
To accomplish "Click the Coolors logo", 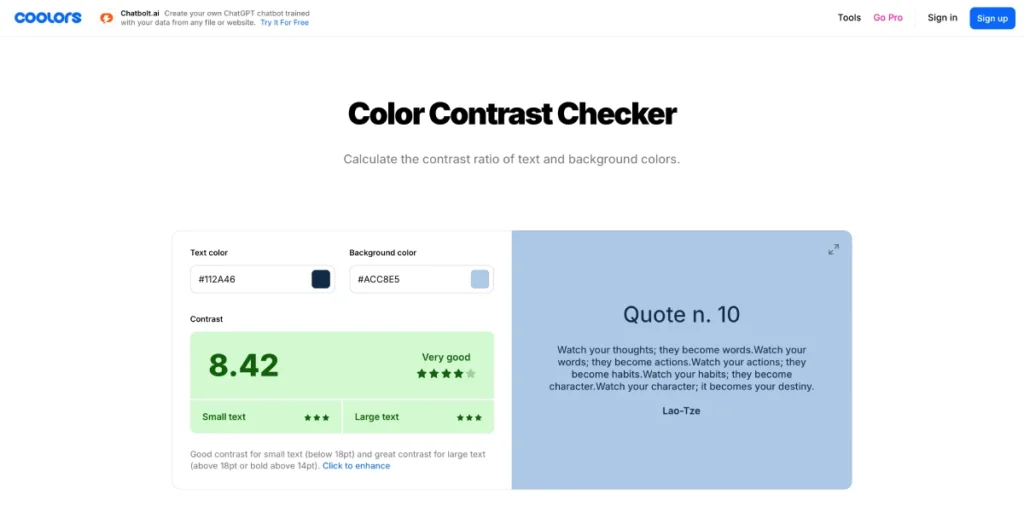I will coord(48,18).
